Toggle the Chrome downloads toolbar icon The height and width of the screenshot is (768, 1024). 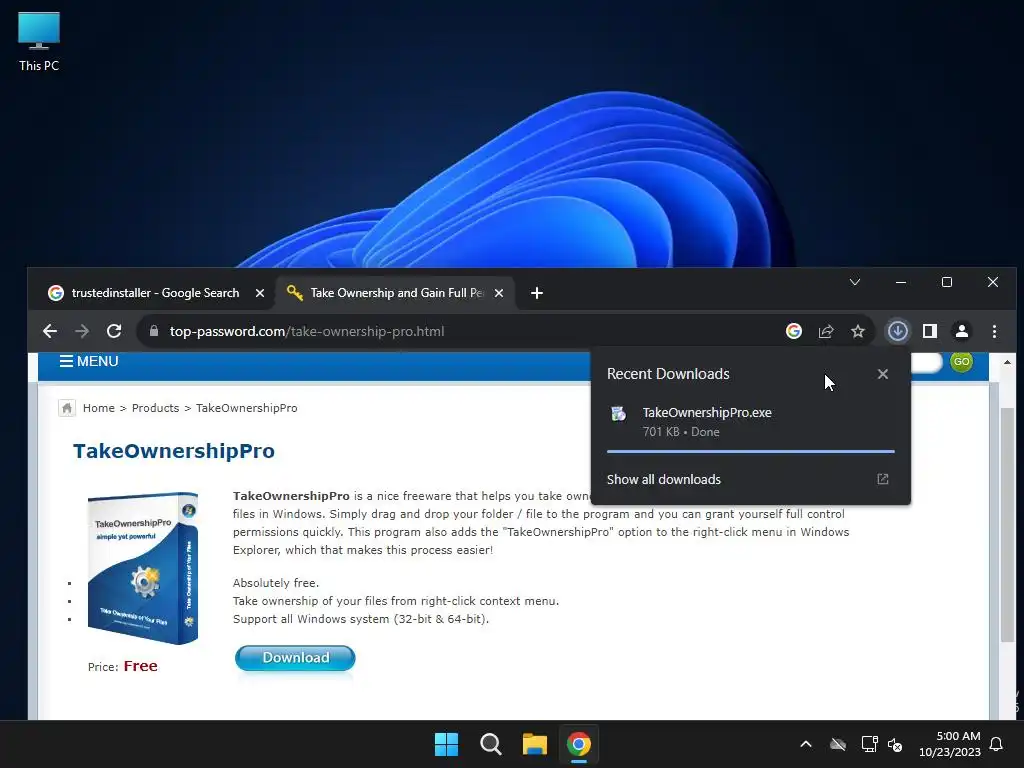point(897,331)
